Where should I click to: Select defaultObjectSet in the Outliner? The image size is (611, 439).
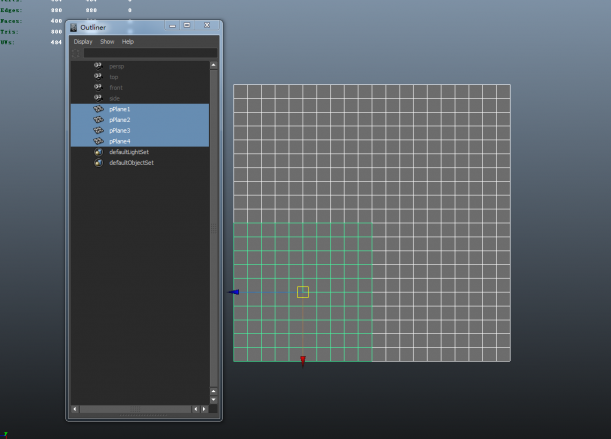coord(140,162)
